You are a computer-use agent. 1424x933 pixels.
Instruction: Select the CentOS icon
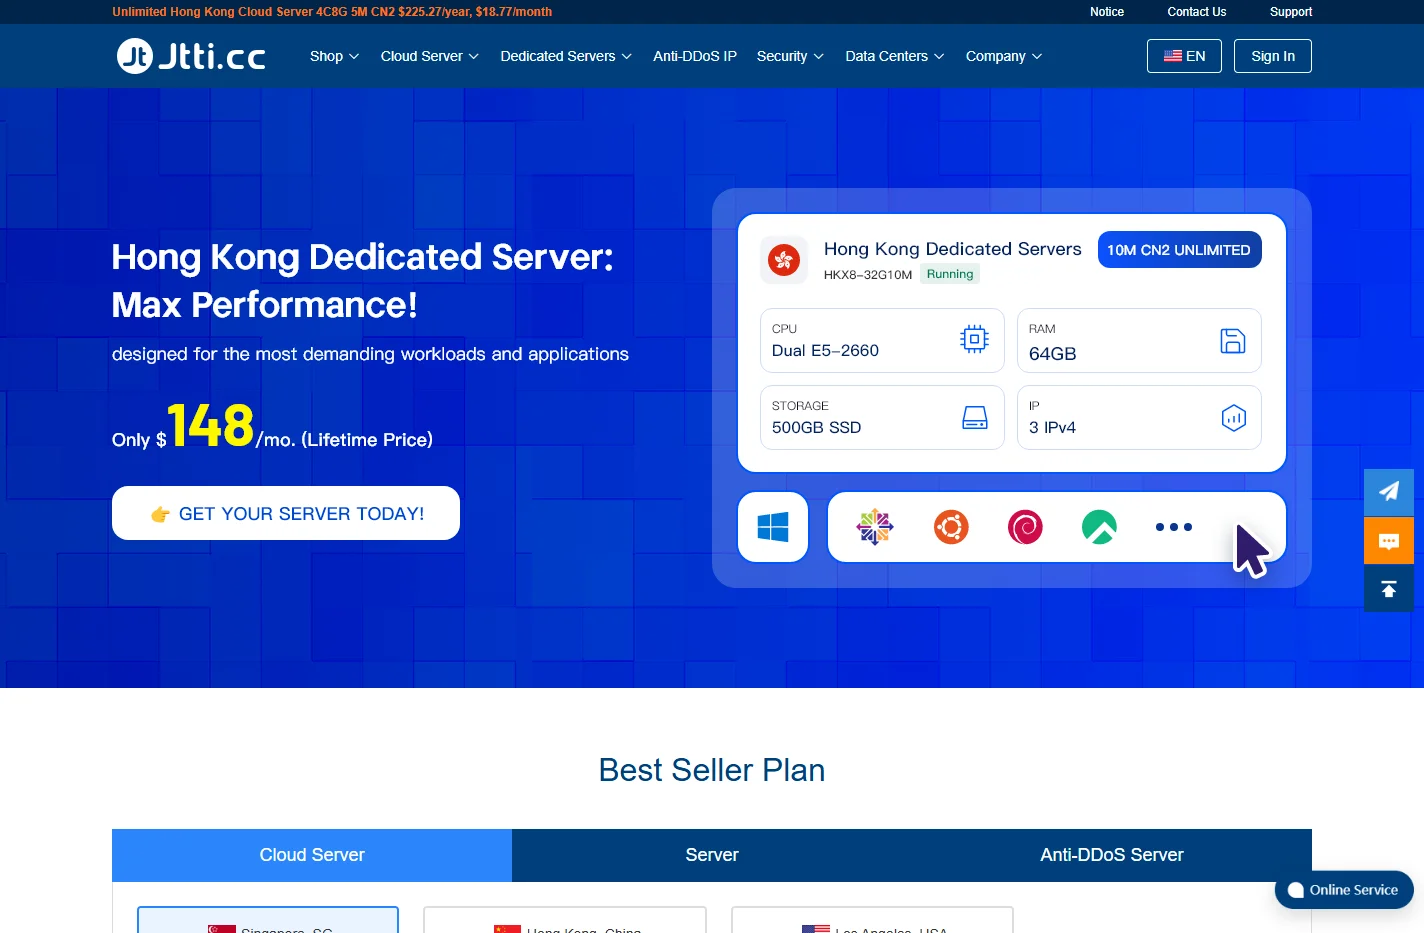tap(875, 527)
